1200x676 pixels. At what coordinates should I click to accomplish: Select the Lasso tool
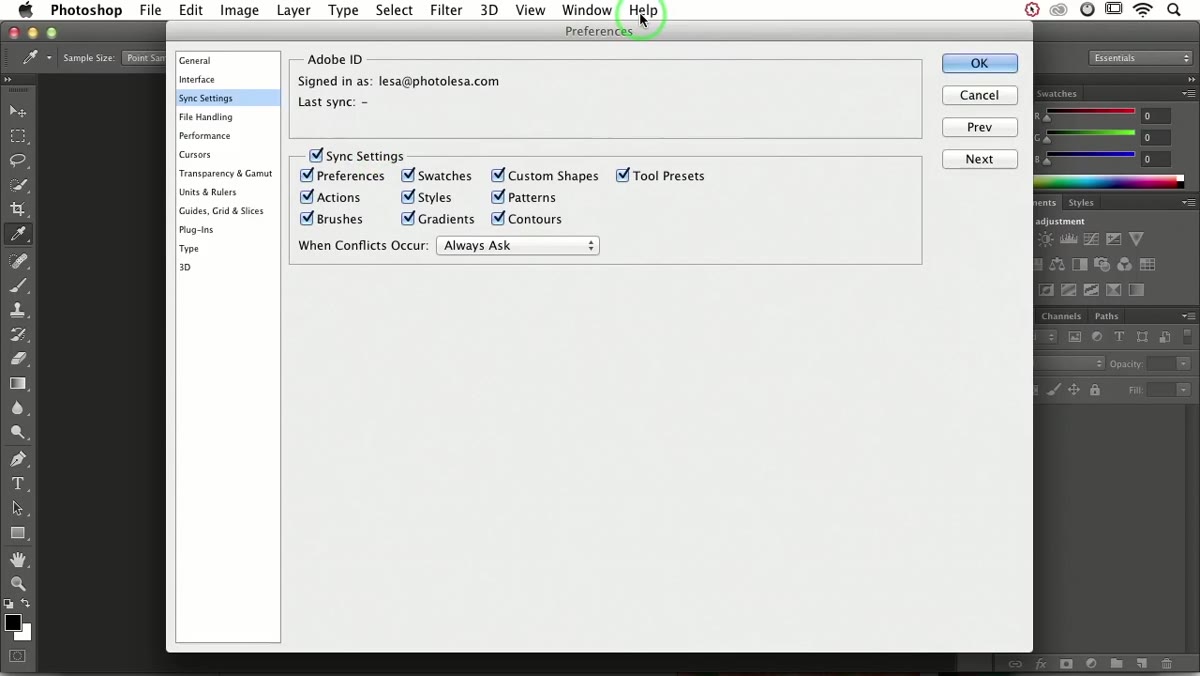point(18,160)
